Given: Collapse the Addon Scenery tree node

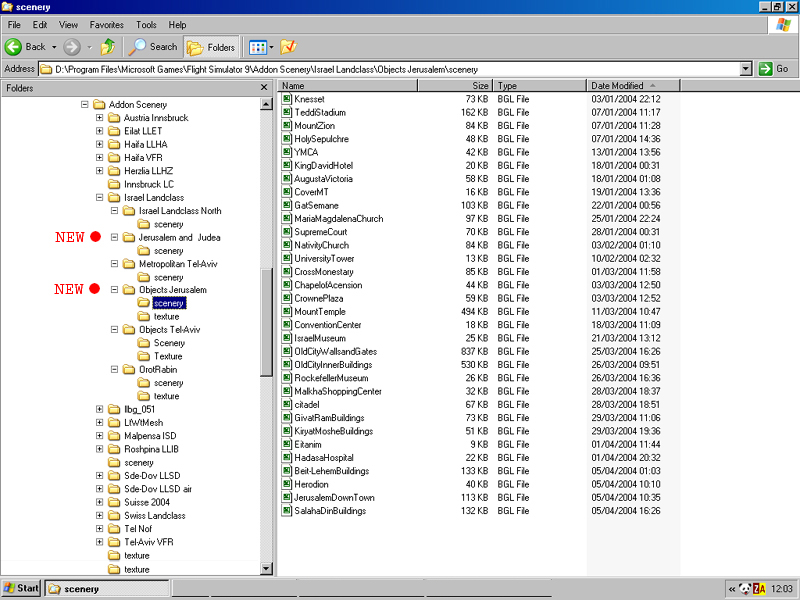Looking at the screenshot, I should [85, 105].
